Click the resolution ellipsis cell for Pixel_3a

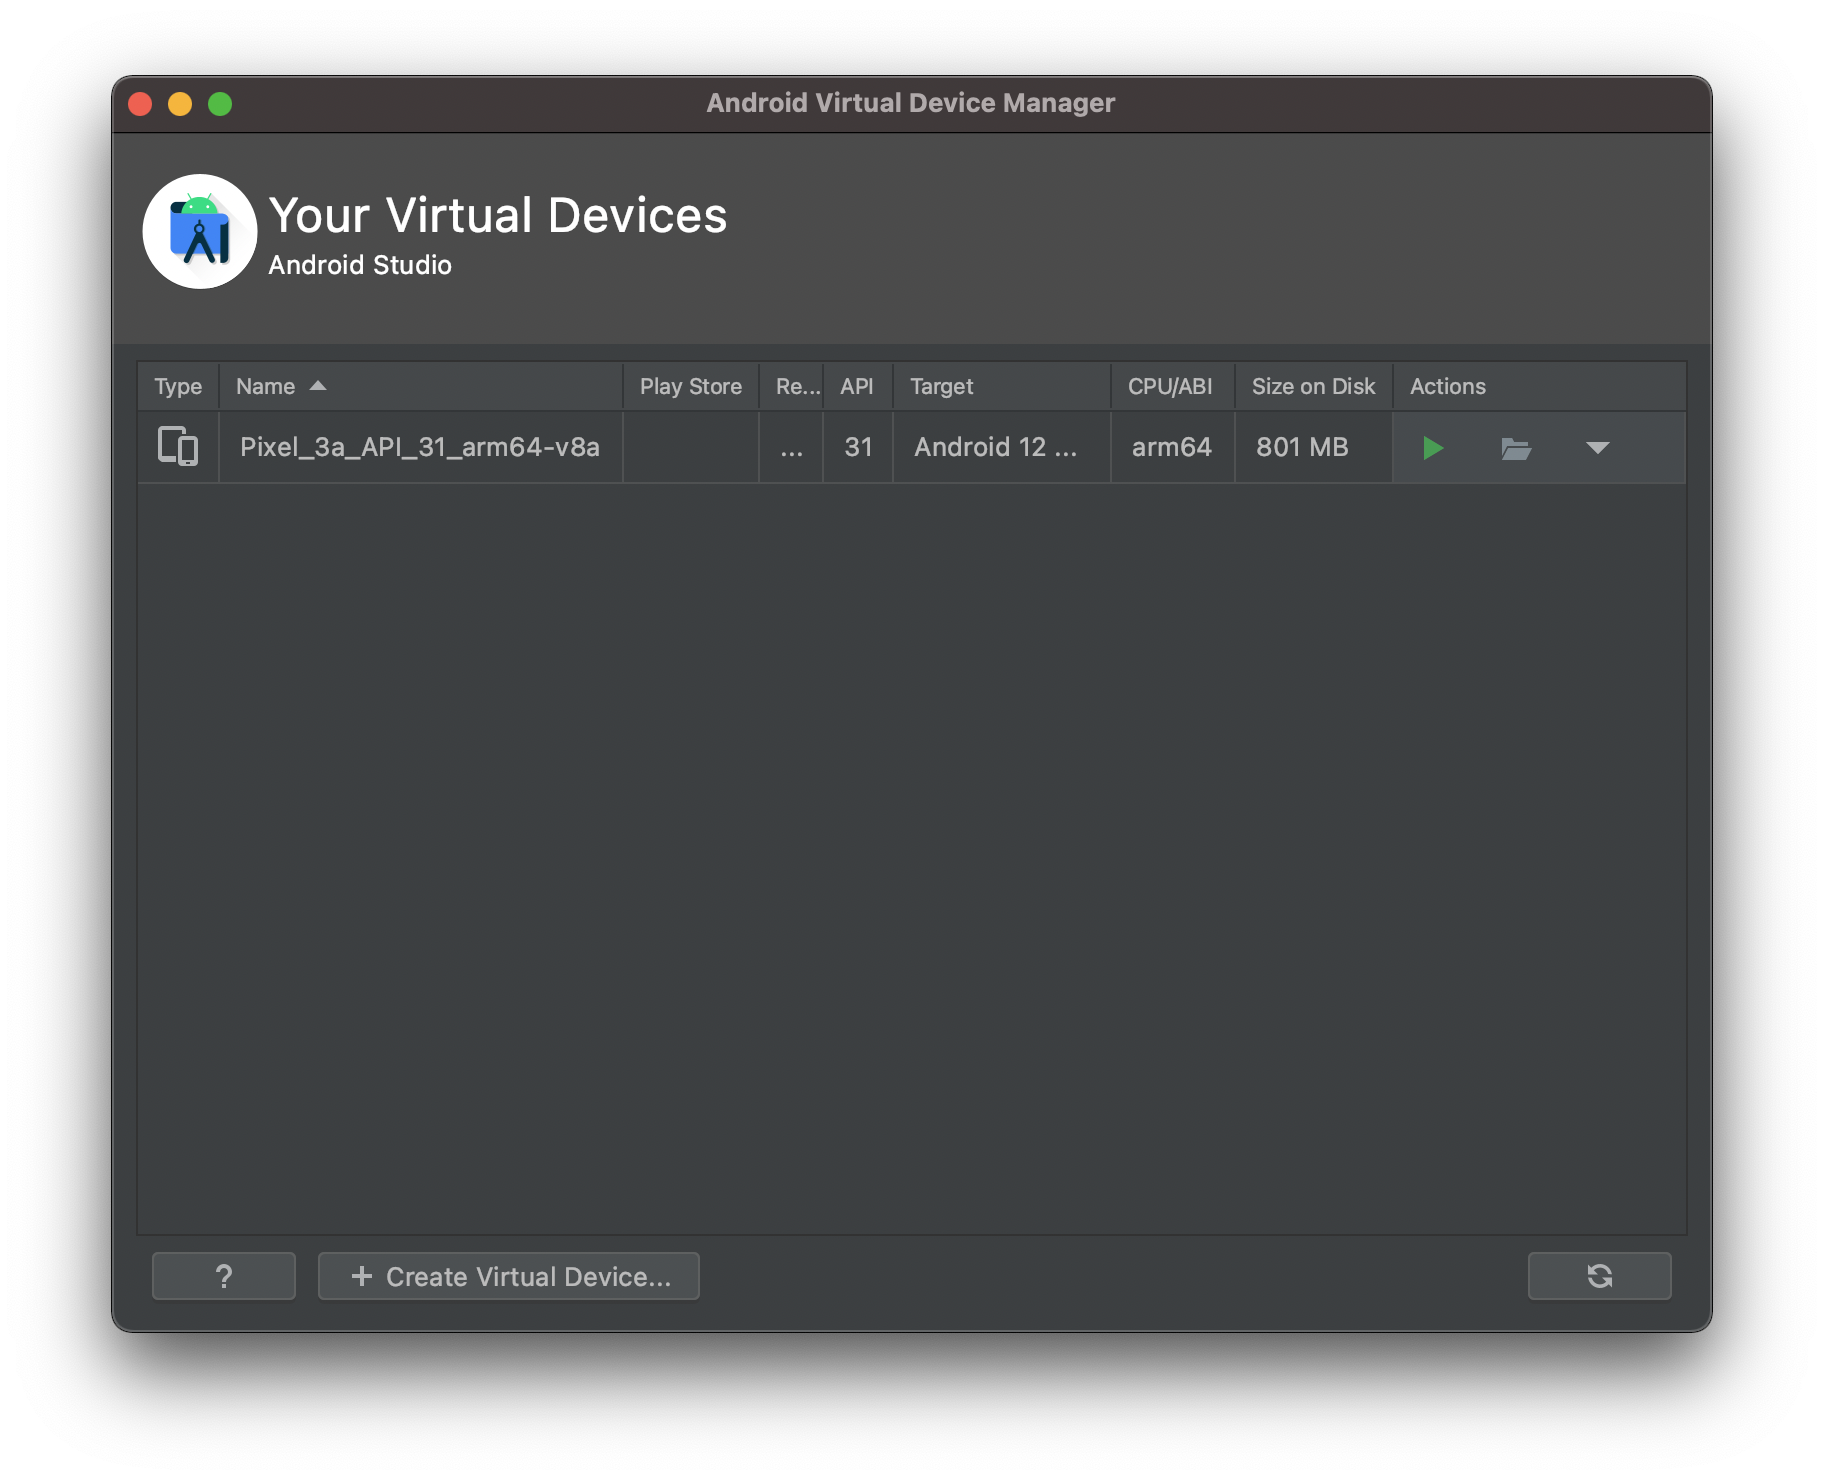click(x=791, y=447)
